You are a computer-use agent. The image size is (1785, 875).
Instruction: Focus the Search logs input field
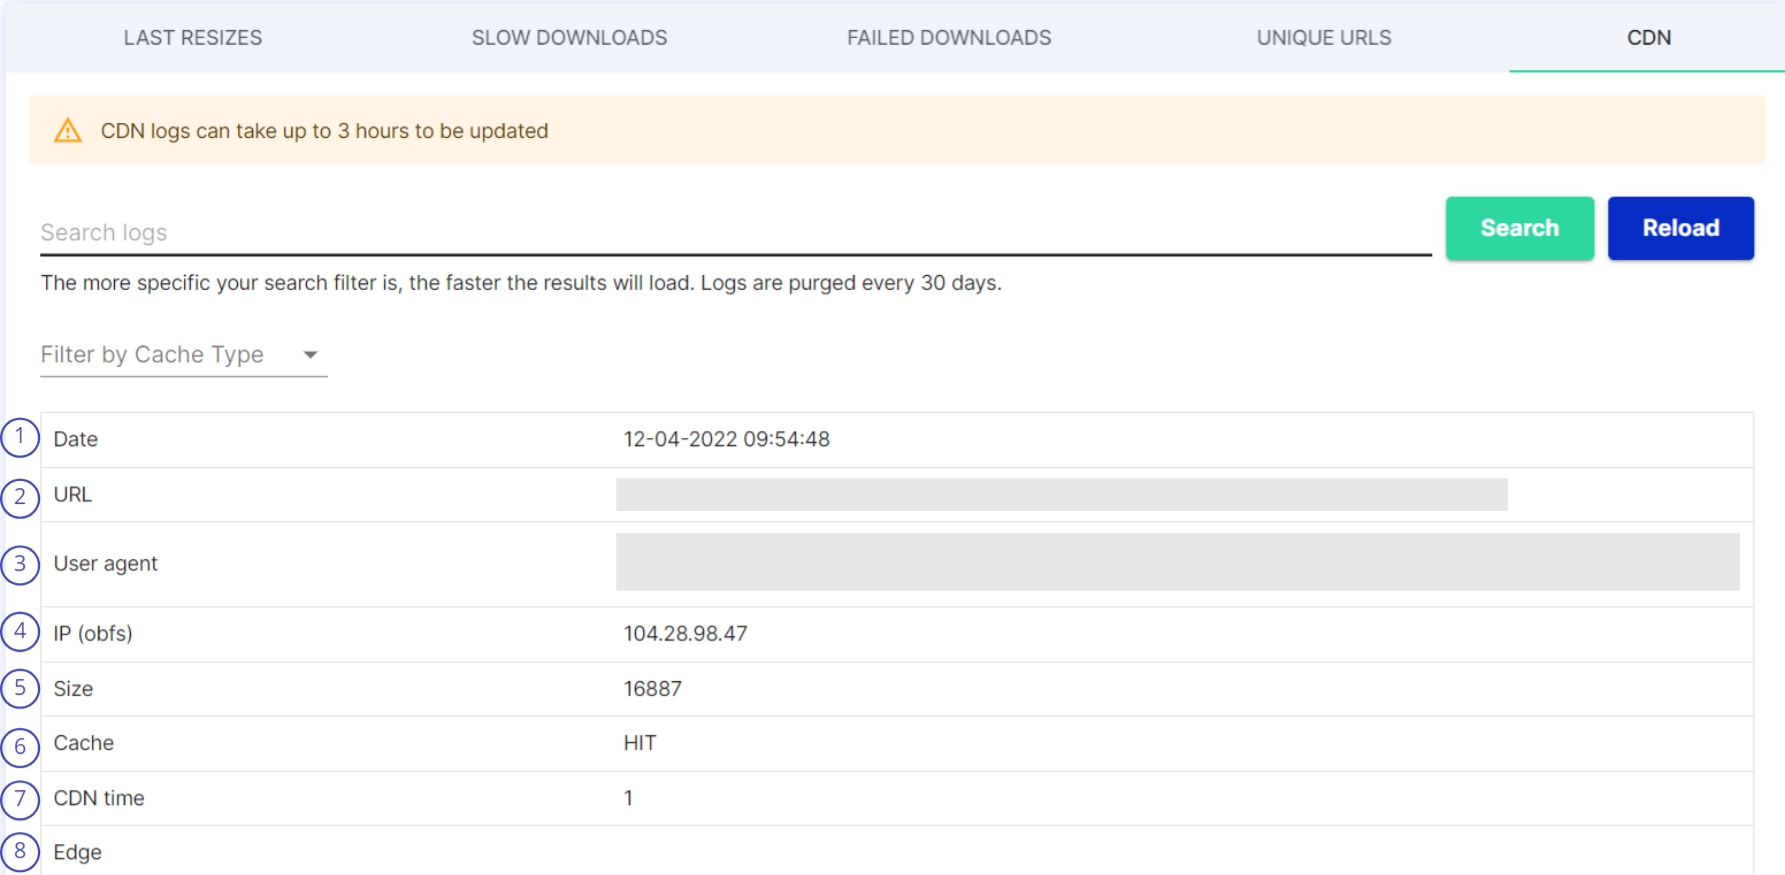tap(735, 233)
